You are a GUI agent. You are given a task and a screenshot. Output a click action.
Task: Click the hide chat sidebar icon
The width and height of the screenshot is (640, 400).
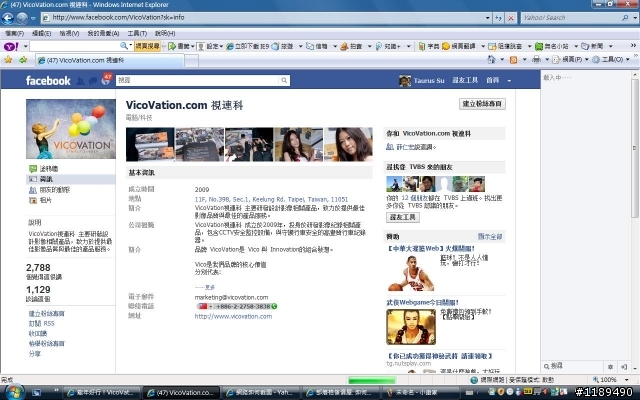pyautogui.click(x=624, y=367)
